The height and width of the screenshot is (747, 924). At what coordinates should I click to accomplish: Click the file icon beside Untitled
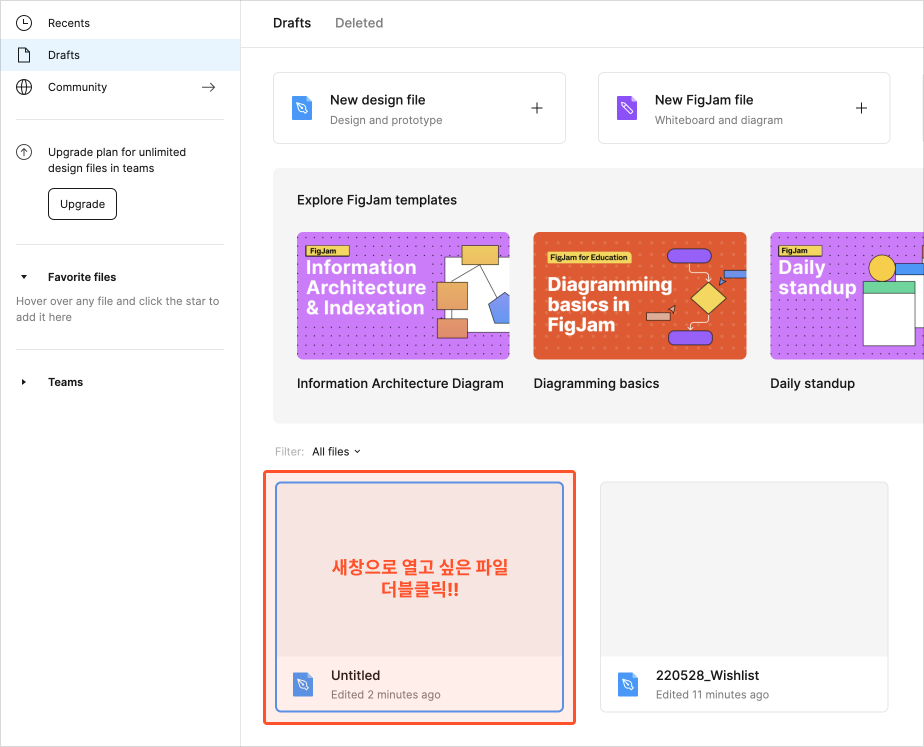[x=303, y=685]
